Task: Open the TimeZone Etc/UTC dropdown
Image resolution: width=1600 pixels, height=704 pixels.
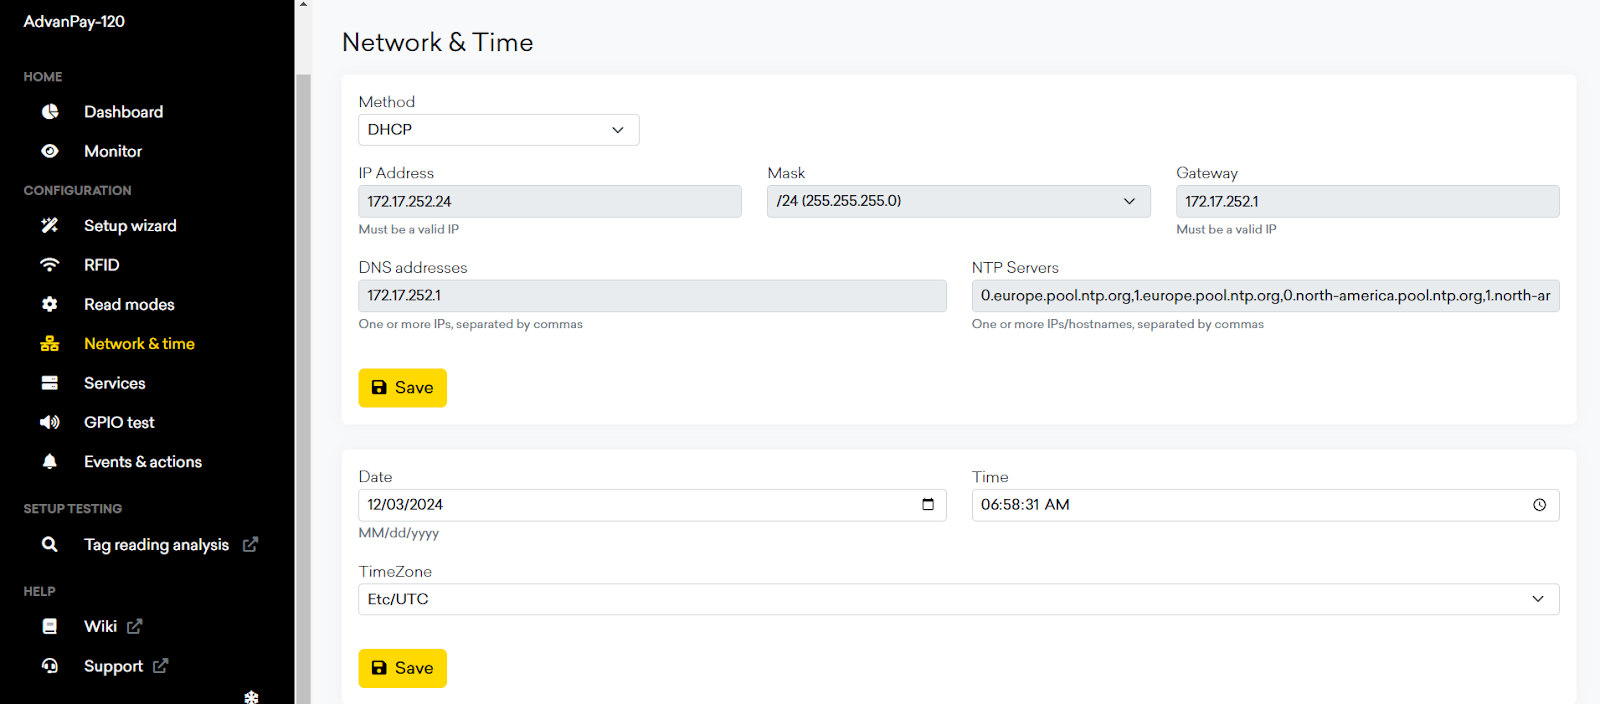Action: click(x=958, y=599)
